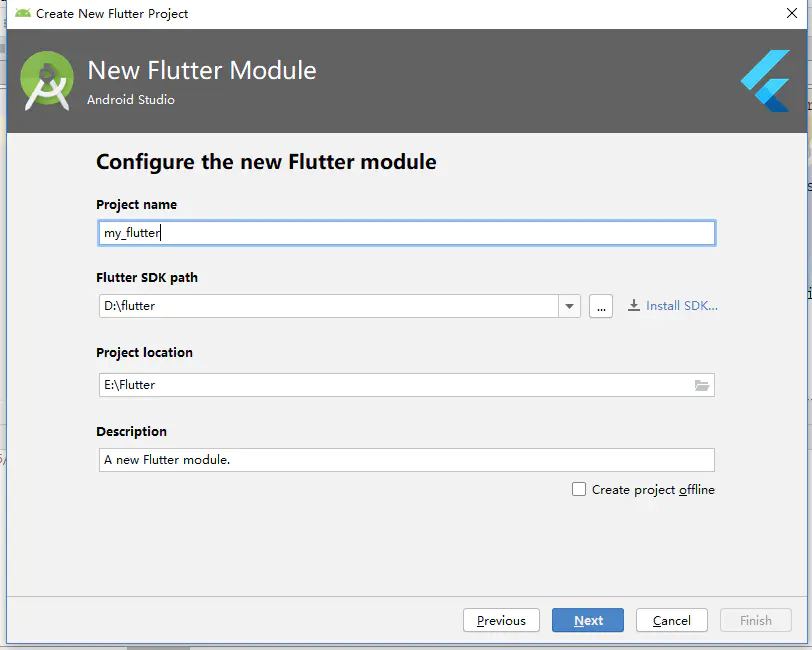Cancel the new Flutter project dialog
Viewport: 812px width, 650px height.
672,620
